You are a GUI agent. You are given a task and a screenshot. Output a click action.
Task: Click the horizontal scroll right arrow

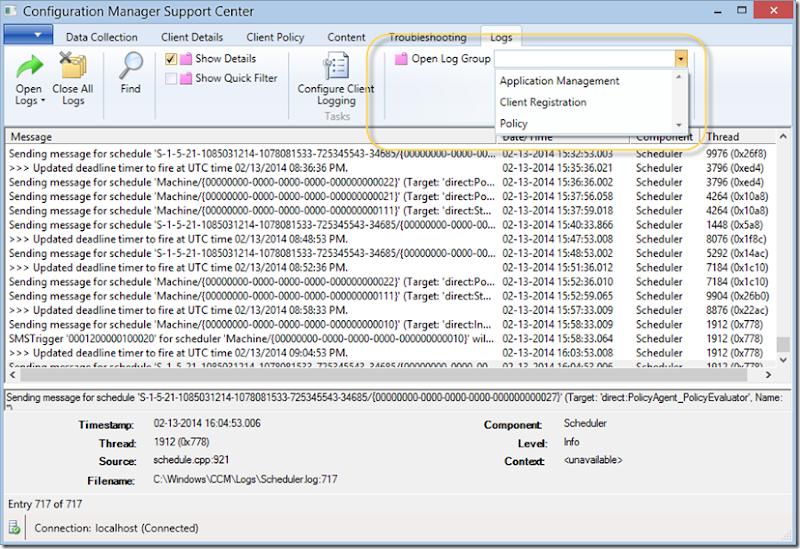[768, 375]
